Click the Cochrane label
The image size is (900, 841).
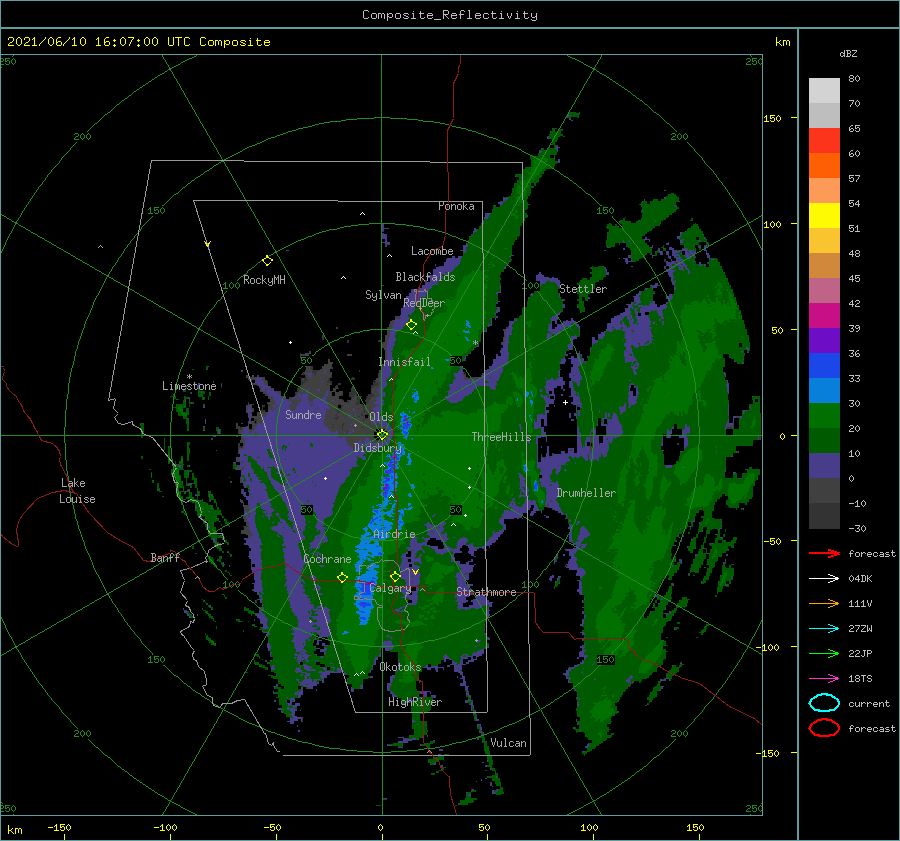pos(327,559)
